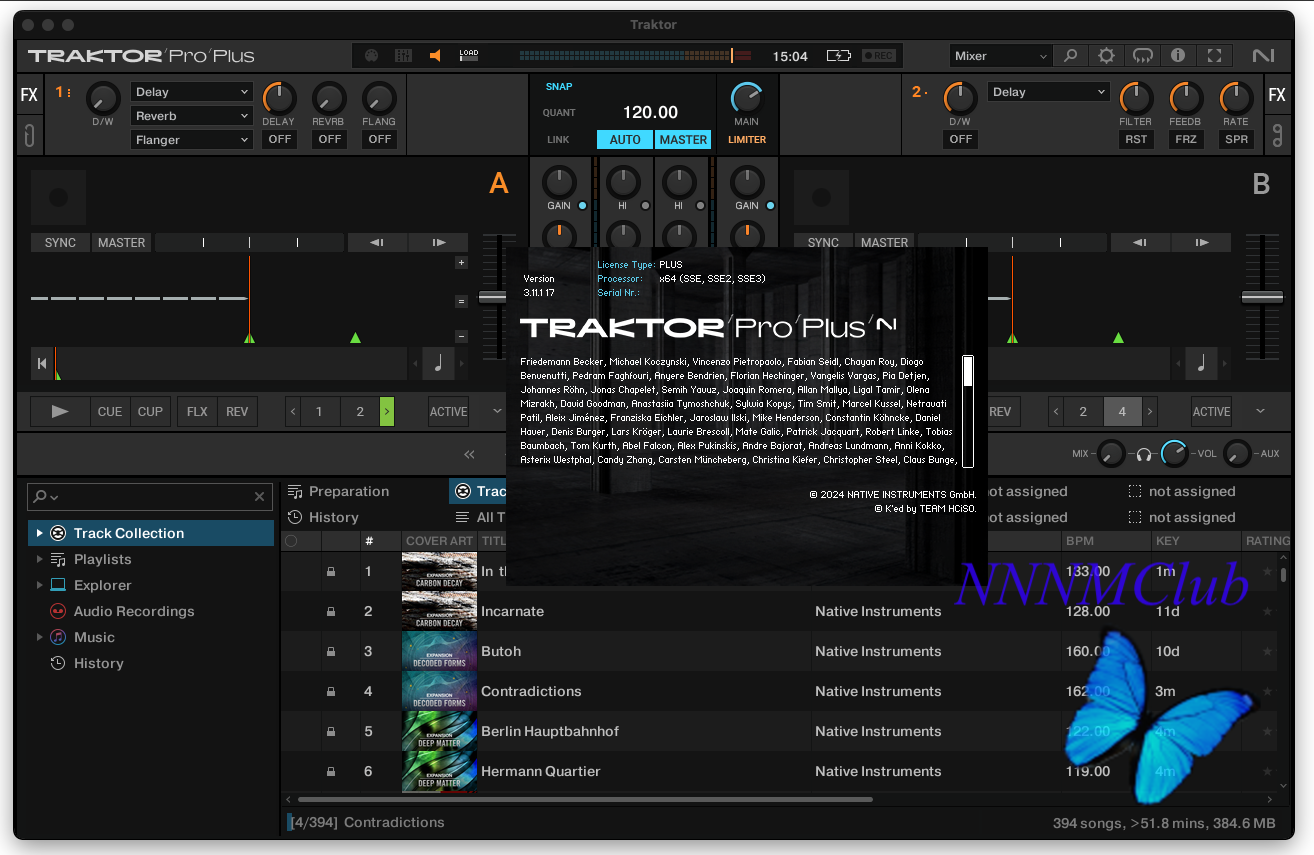Toggle the REVRB effect OFF button in FX unit 1
Screen dimensions: 1314x855
coord(330,140)
